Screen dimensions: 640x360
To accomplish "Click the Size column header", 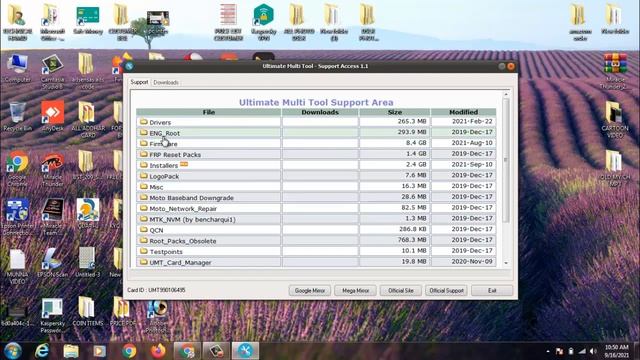I will (x=395, y=112).
